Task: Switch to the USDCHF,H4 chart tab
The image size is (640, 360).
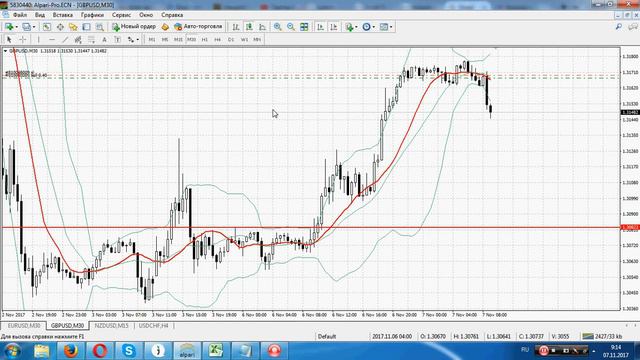Action: (153, 326)
